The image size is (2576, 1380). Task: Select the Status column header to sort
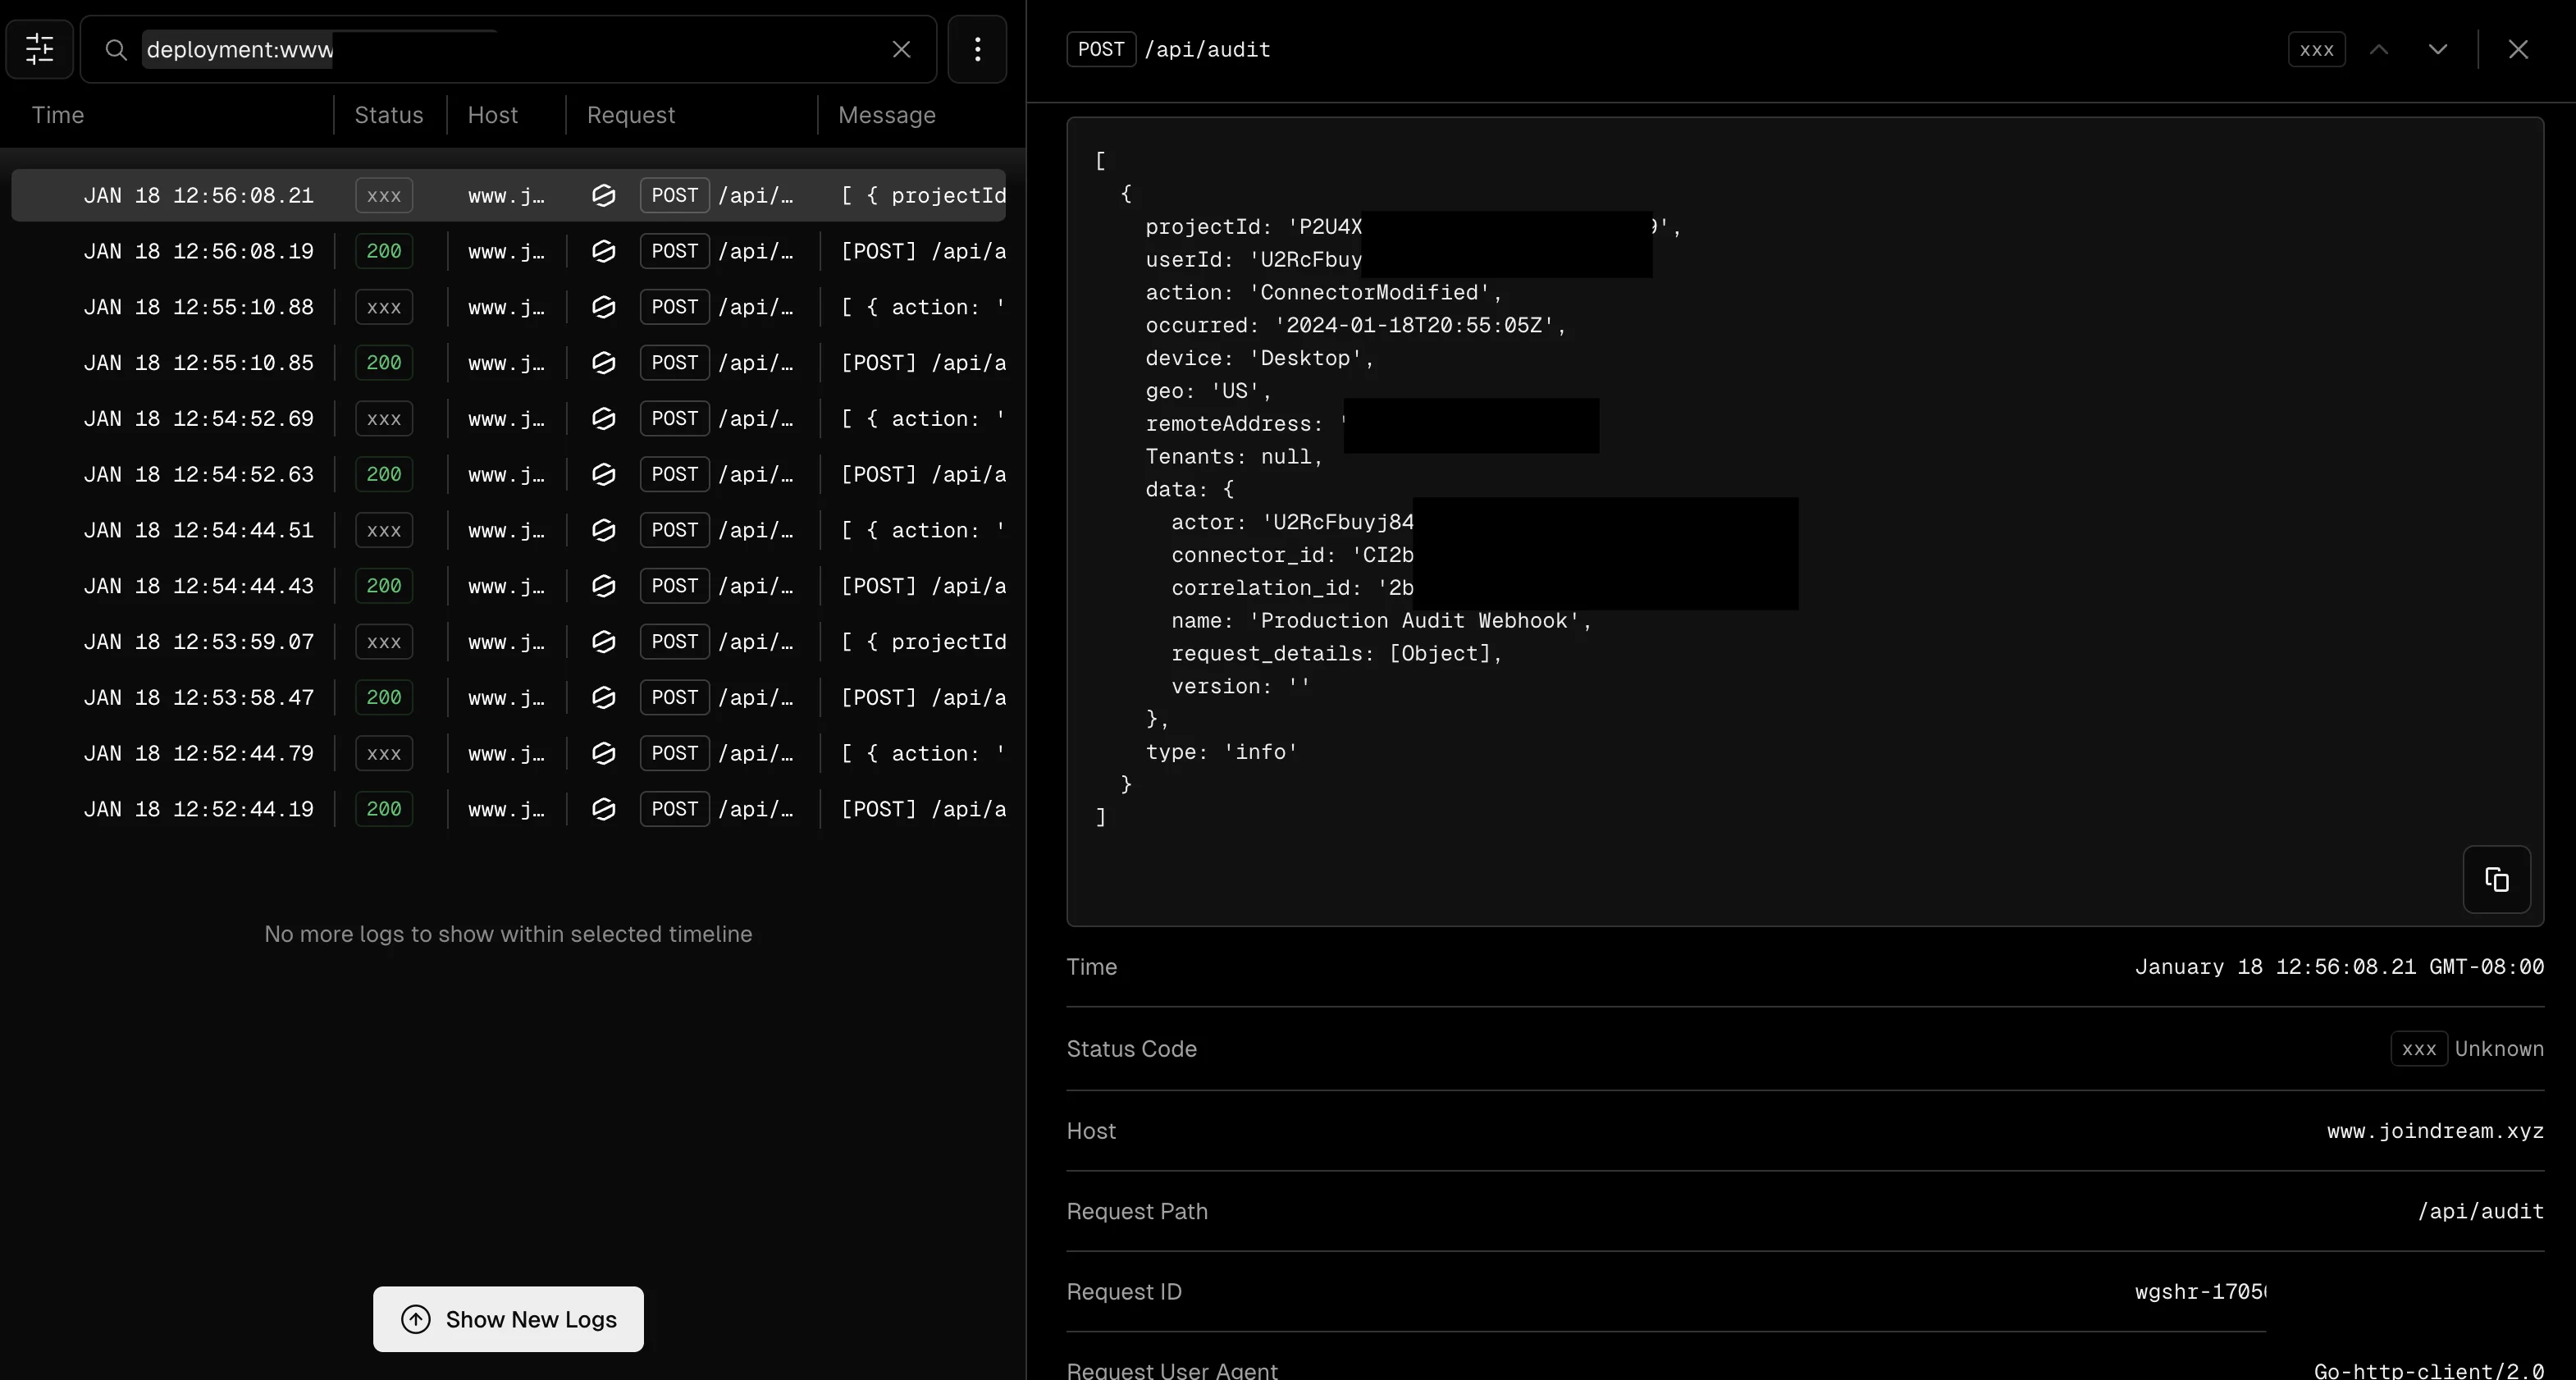pyautogui.click(x=388, y=114)
